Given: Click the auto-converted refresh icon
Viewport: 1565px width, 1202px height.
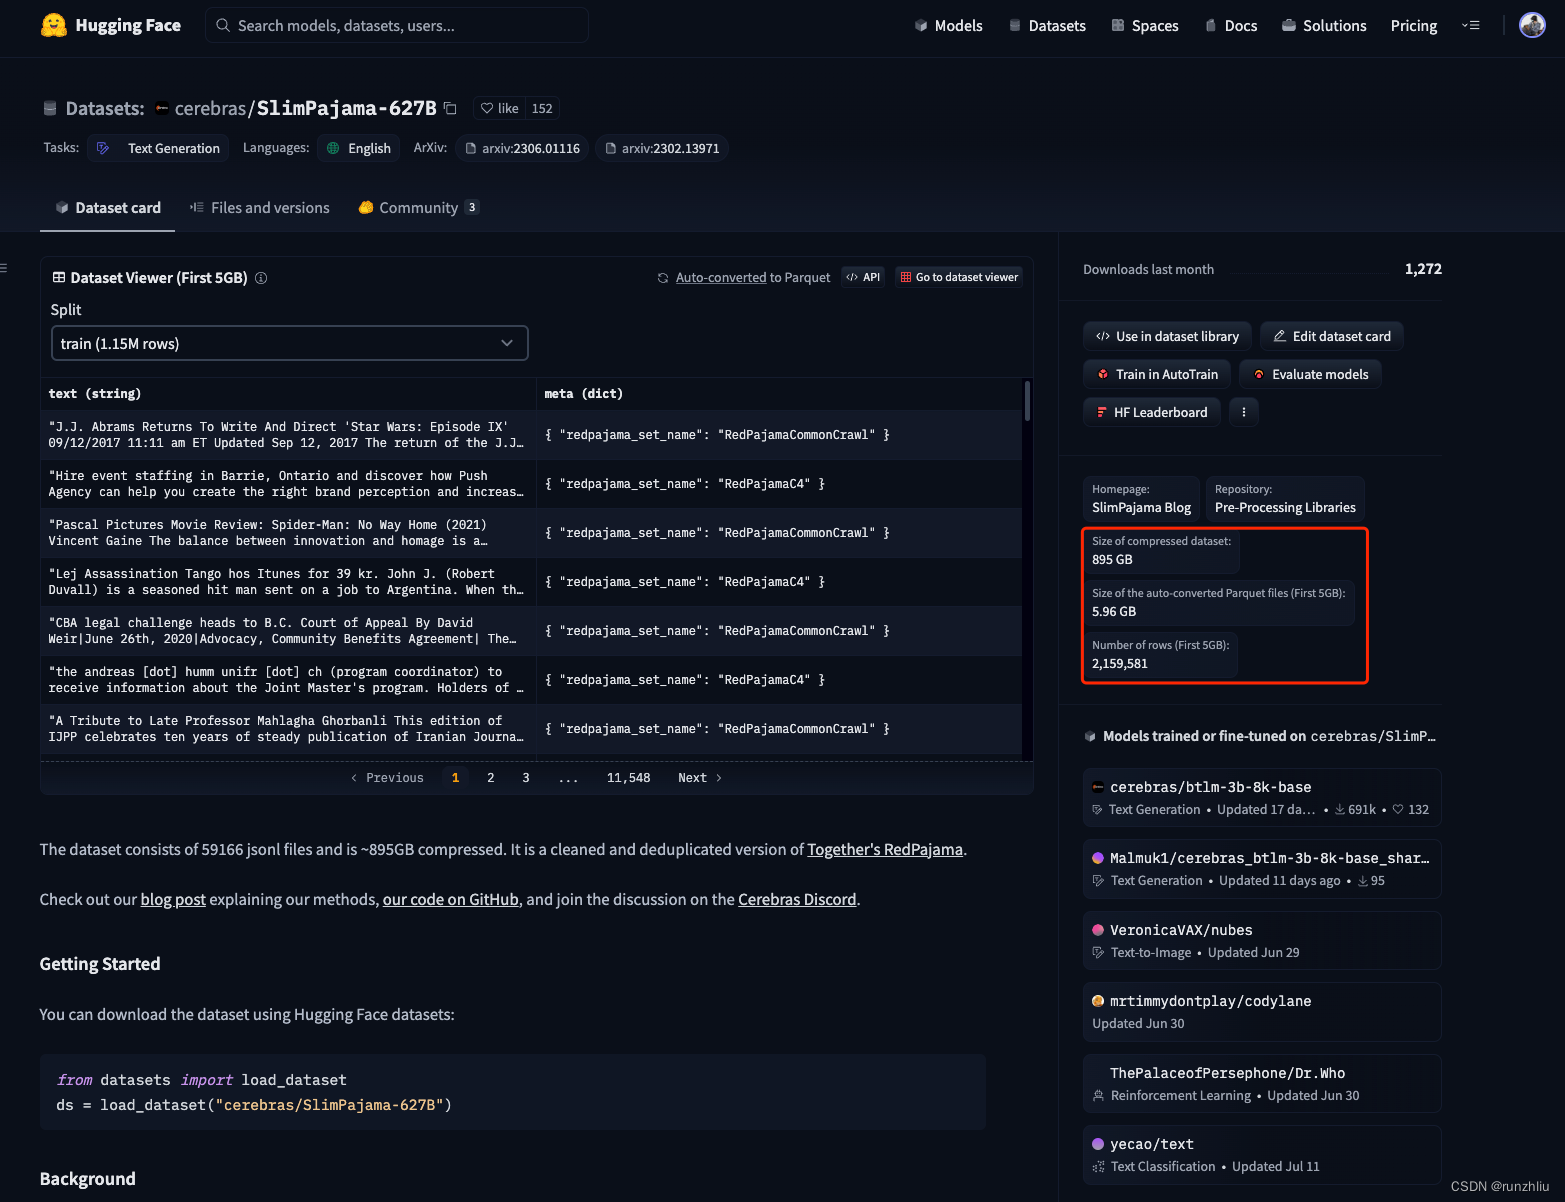Looking at the screenshot, I should pyautogui.click(x=663, y=278).
